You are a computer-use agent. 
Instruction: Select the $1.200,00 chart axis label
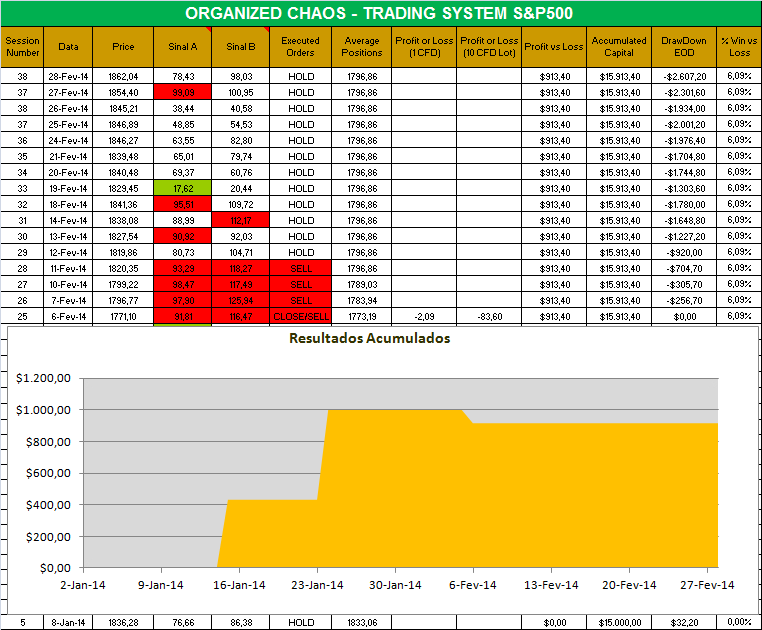43,378
